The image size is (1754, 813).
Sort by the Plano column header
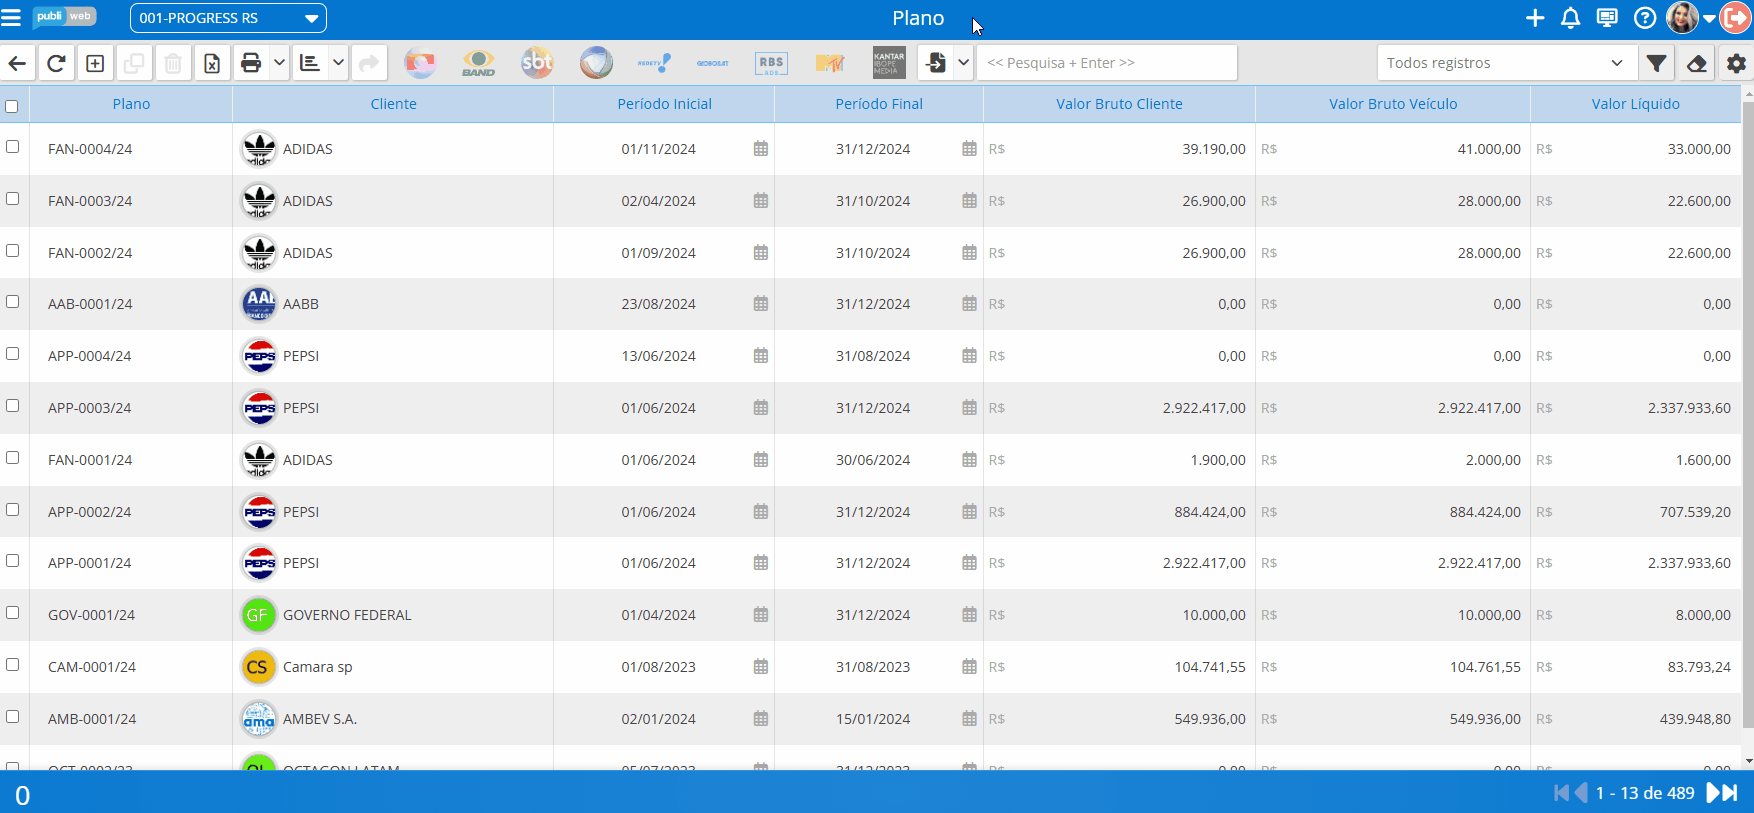pos(131,104)
